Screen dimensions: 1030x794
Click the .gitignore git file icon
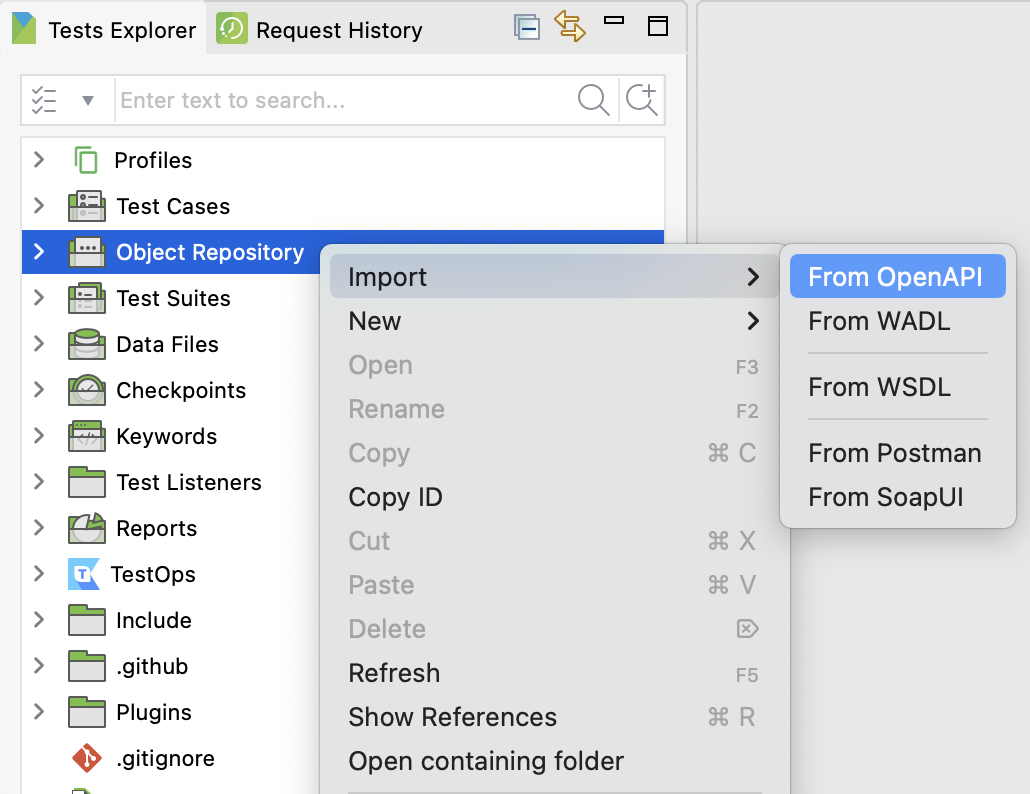87,758
